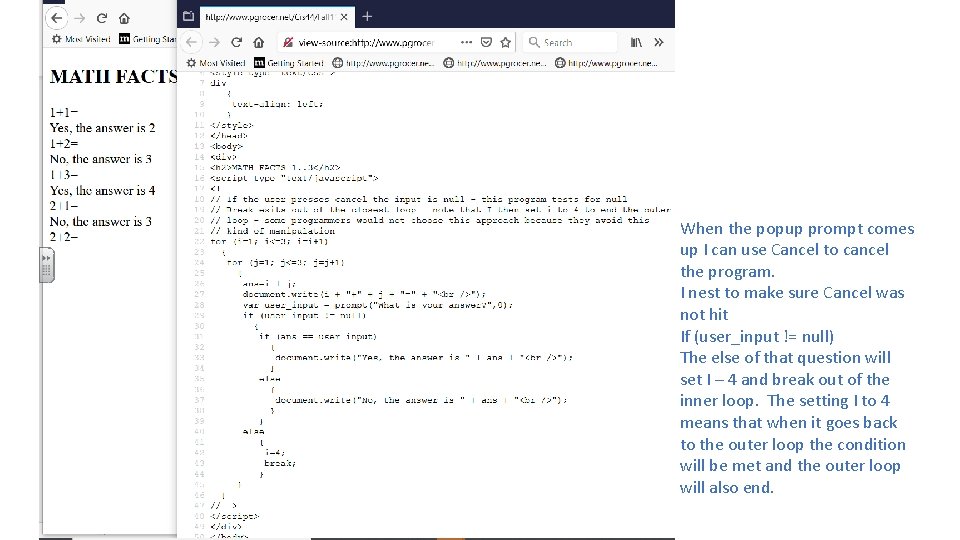This screenshot has width=960, height=540.
Task: Go Home in the left browser window
Action: (x=124, y=18)
